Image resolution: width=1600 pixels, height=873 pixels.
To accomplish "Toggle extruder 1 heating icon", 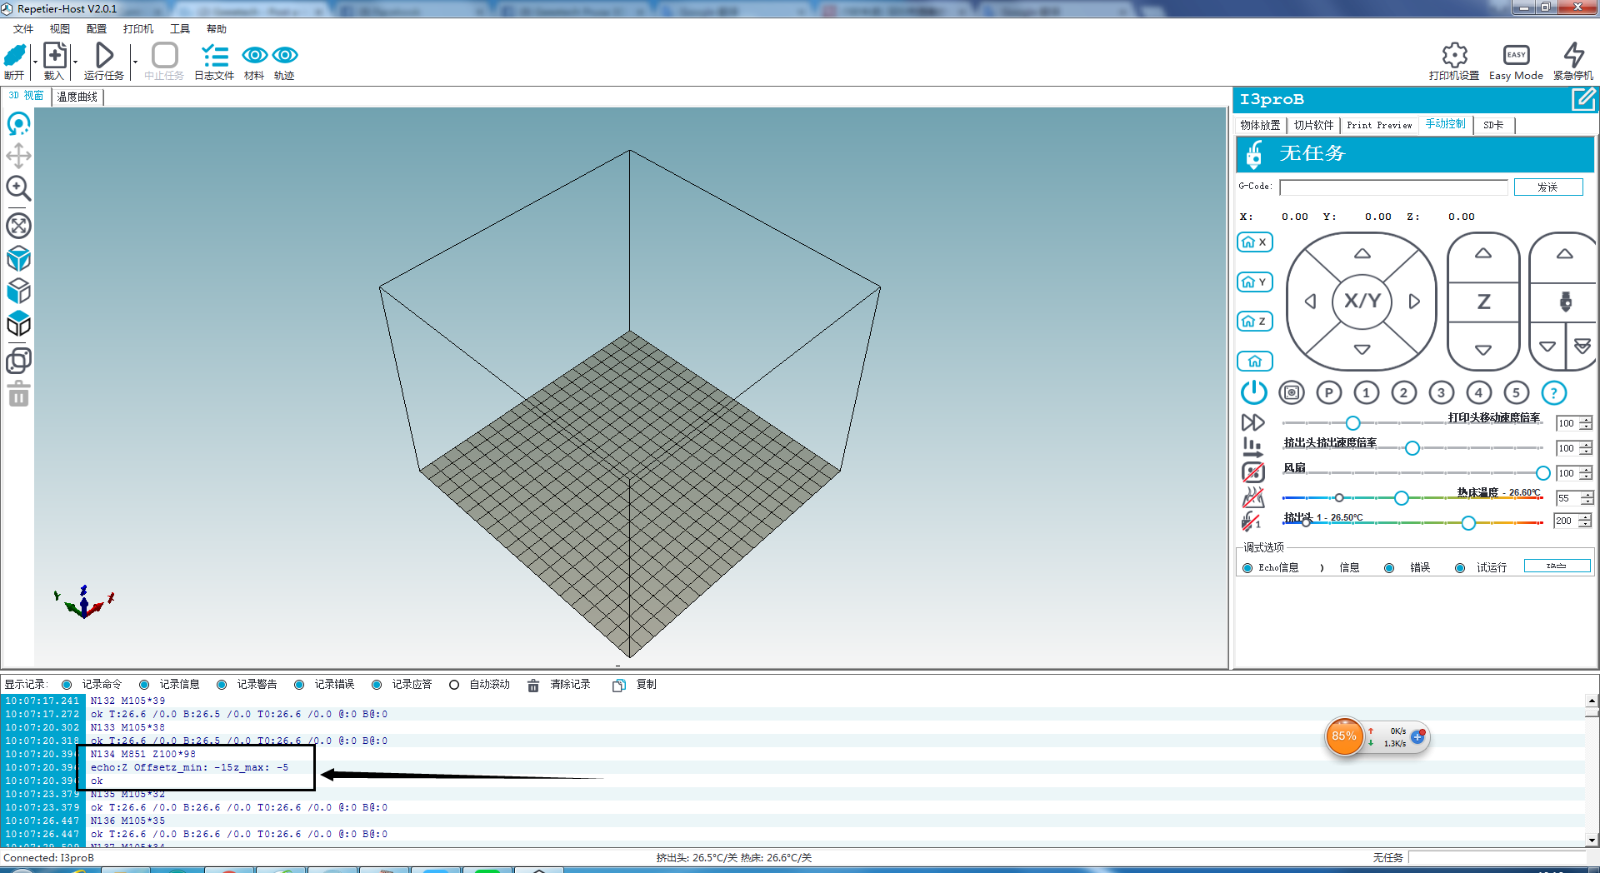I will pyautogui.click(x=1252, y=521).
